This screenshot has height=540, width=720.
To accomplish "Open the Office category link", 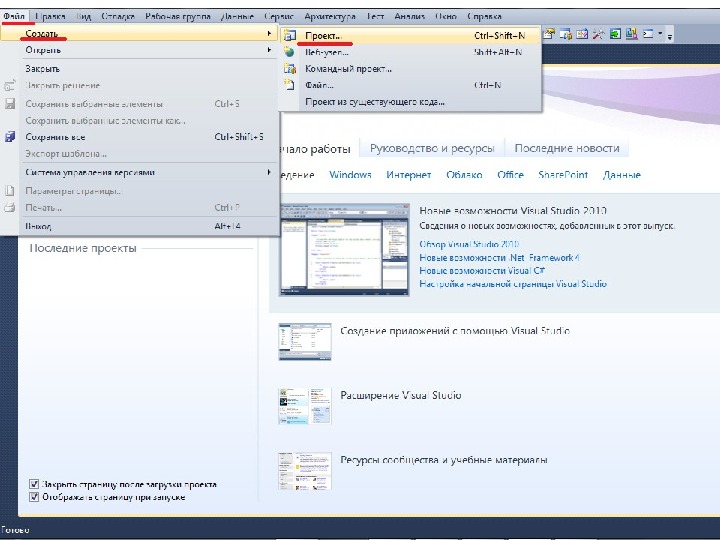I will coord(510,175).
